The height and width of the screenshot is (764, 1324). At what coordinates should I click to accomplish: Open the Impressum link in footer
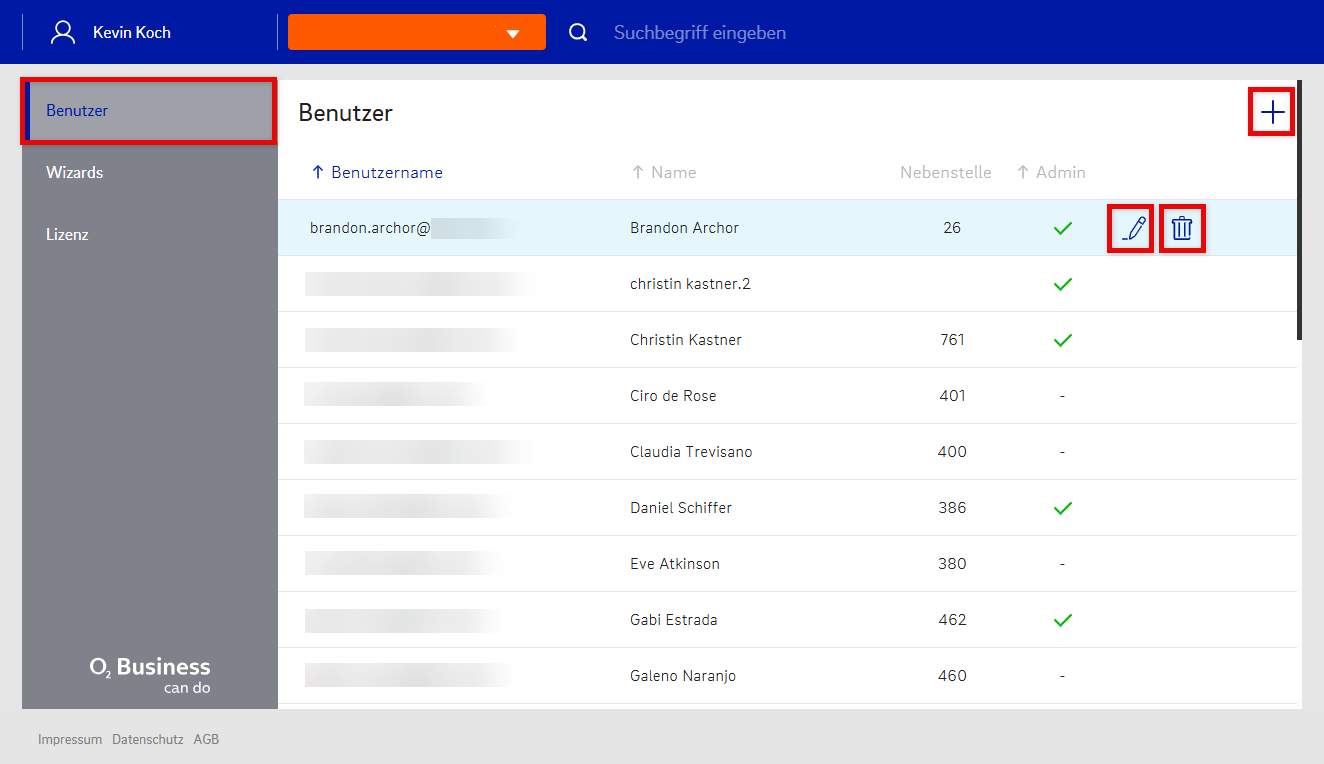click(70, 740)
